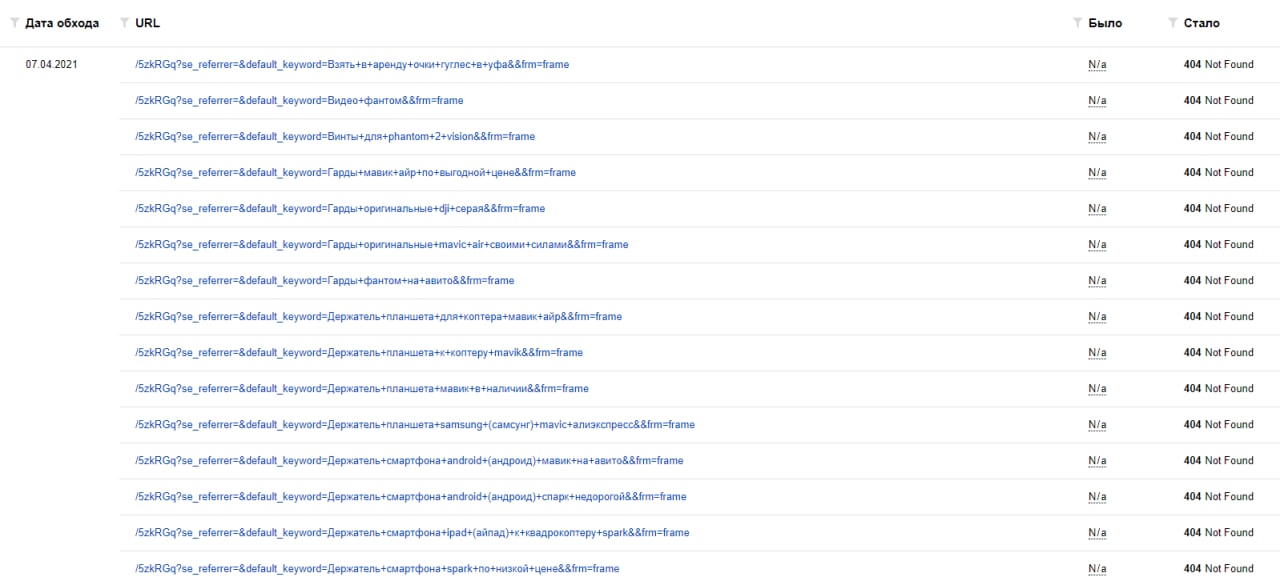The image size is (1280, 585).
Task: Click 404 Not Found in Винты+для+phantom row
Action: tap(1218, 136)
